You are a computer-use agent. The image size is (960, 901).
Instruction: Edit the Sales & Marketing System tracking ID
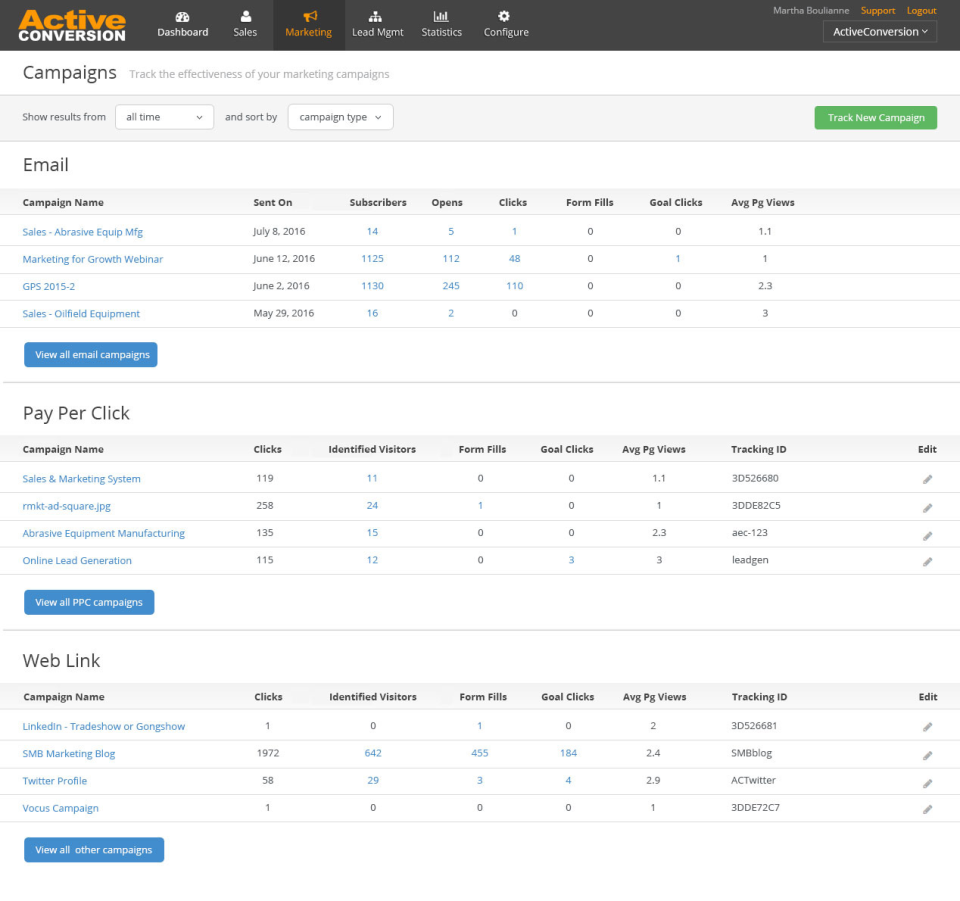click(927, 478)
